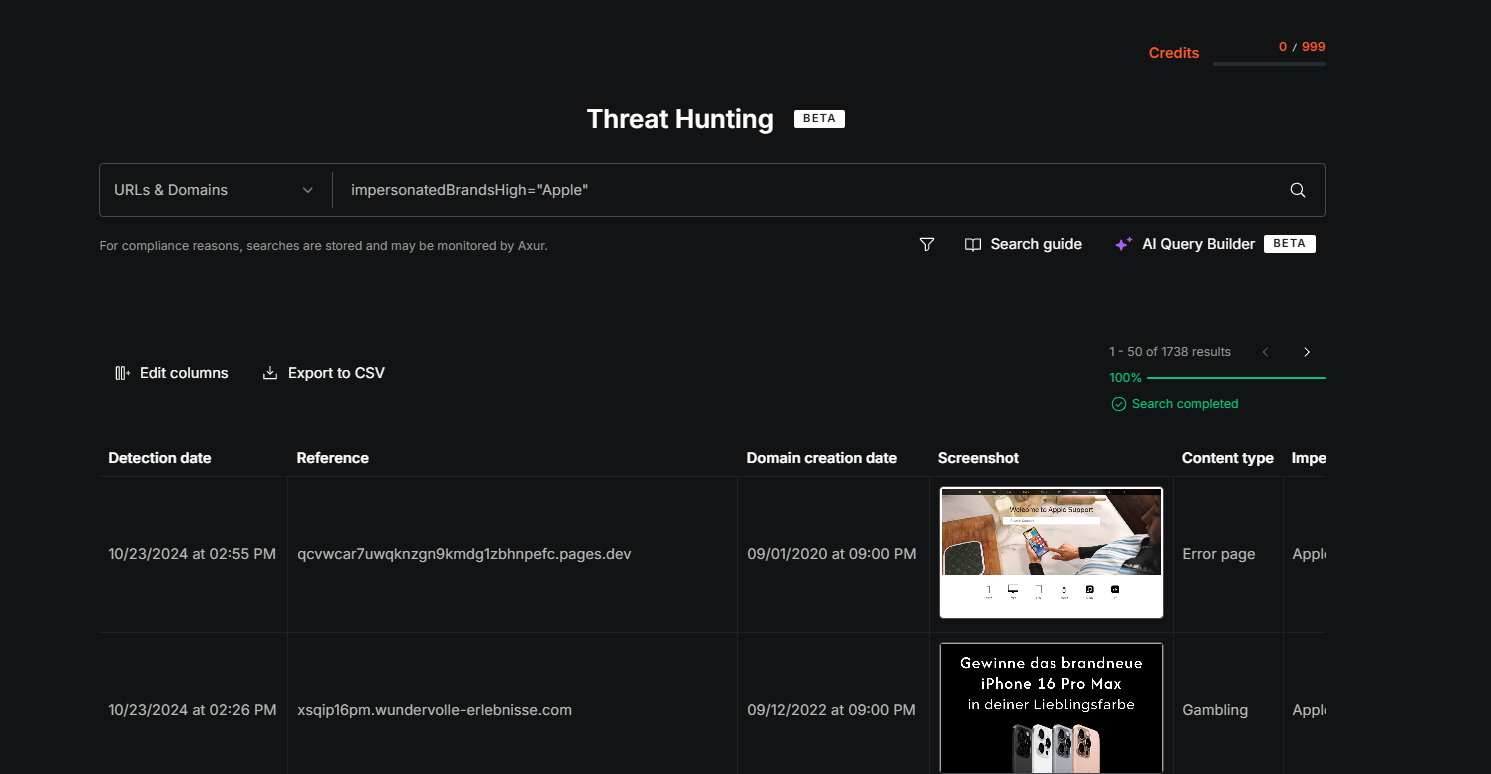The image size is (1491, 774).
Task: Click AI Query Builder button
Action: click(x=1215, y=244)
